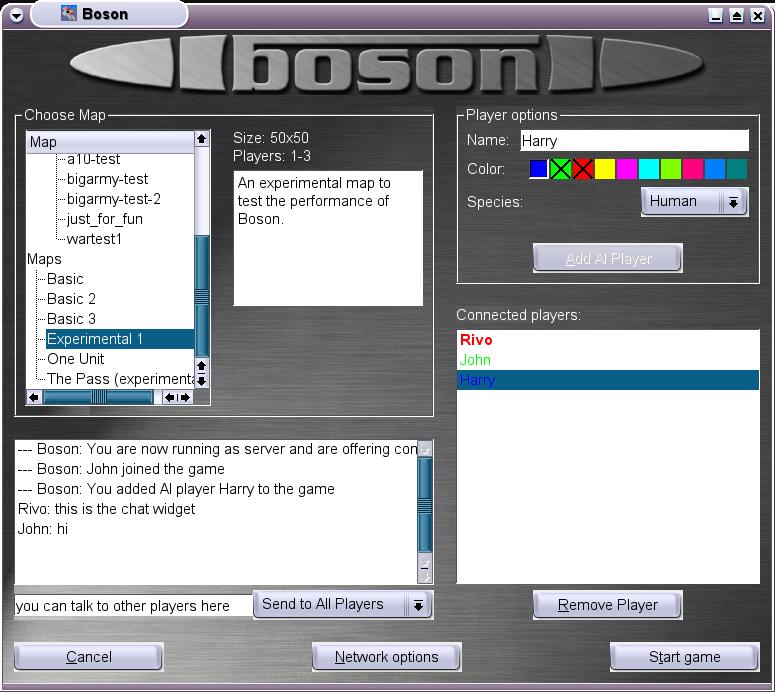
Task: Click the map list vertical scrollbar thumb
Action: pyautogui.click(x=202, y=296)
